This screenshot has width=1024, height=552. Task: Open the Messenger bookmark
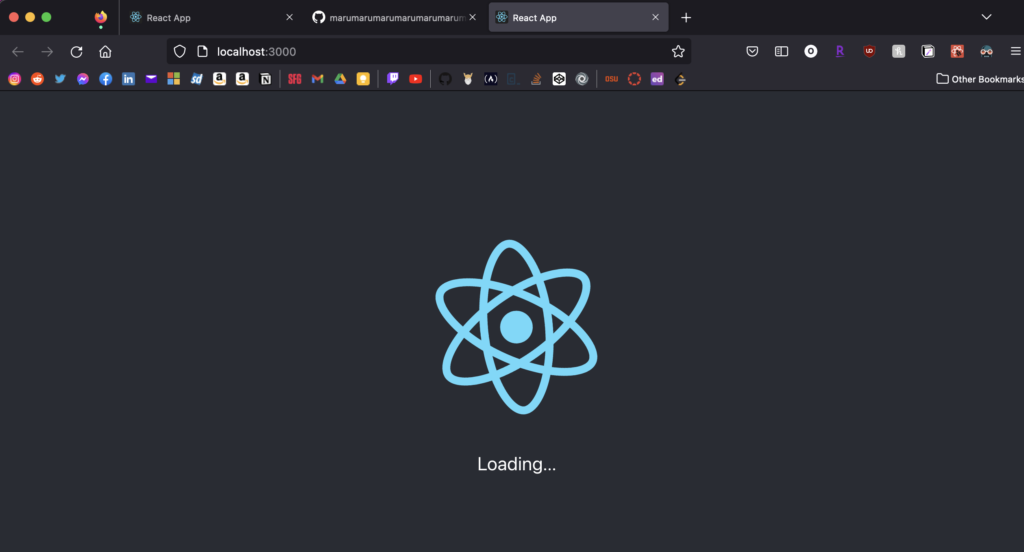click(x=83, y=79)
